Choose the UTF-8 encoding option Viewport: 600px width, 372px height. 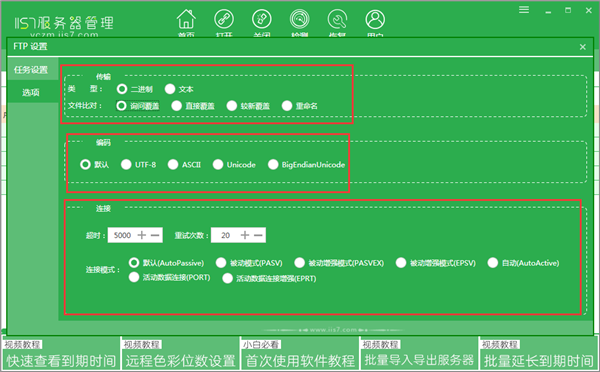(x=139, y=165)
